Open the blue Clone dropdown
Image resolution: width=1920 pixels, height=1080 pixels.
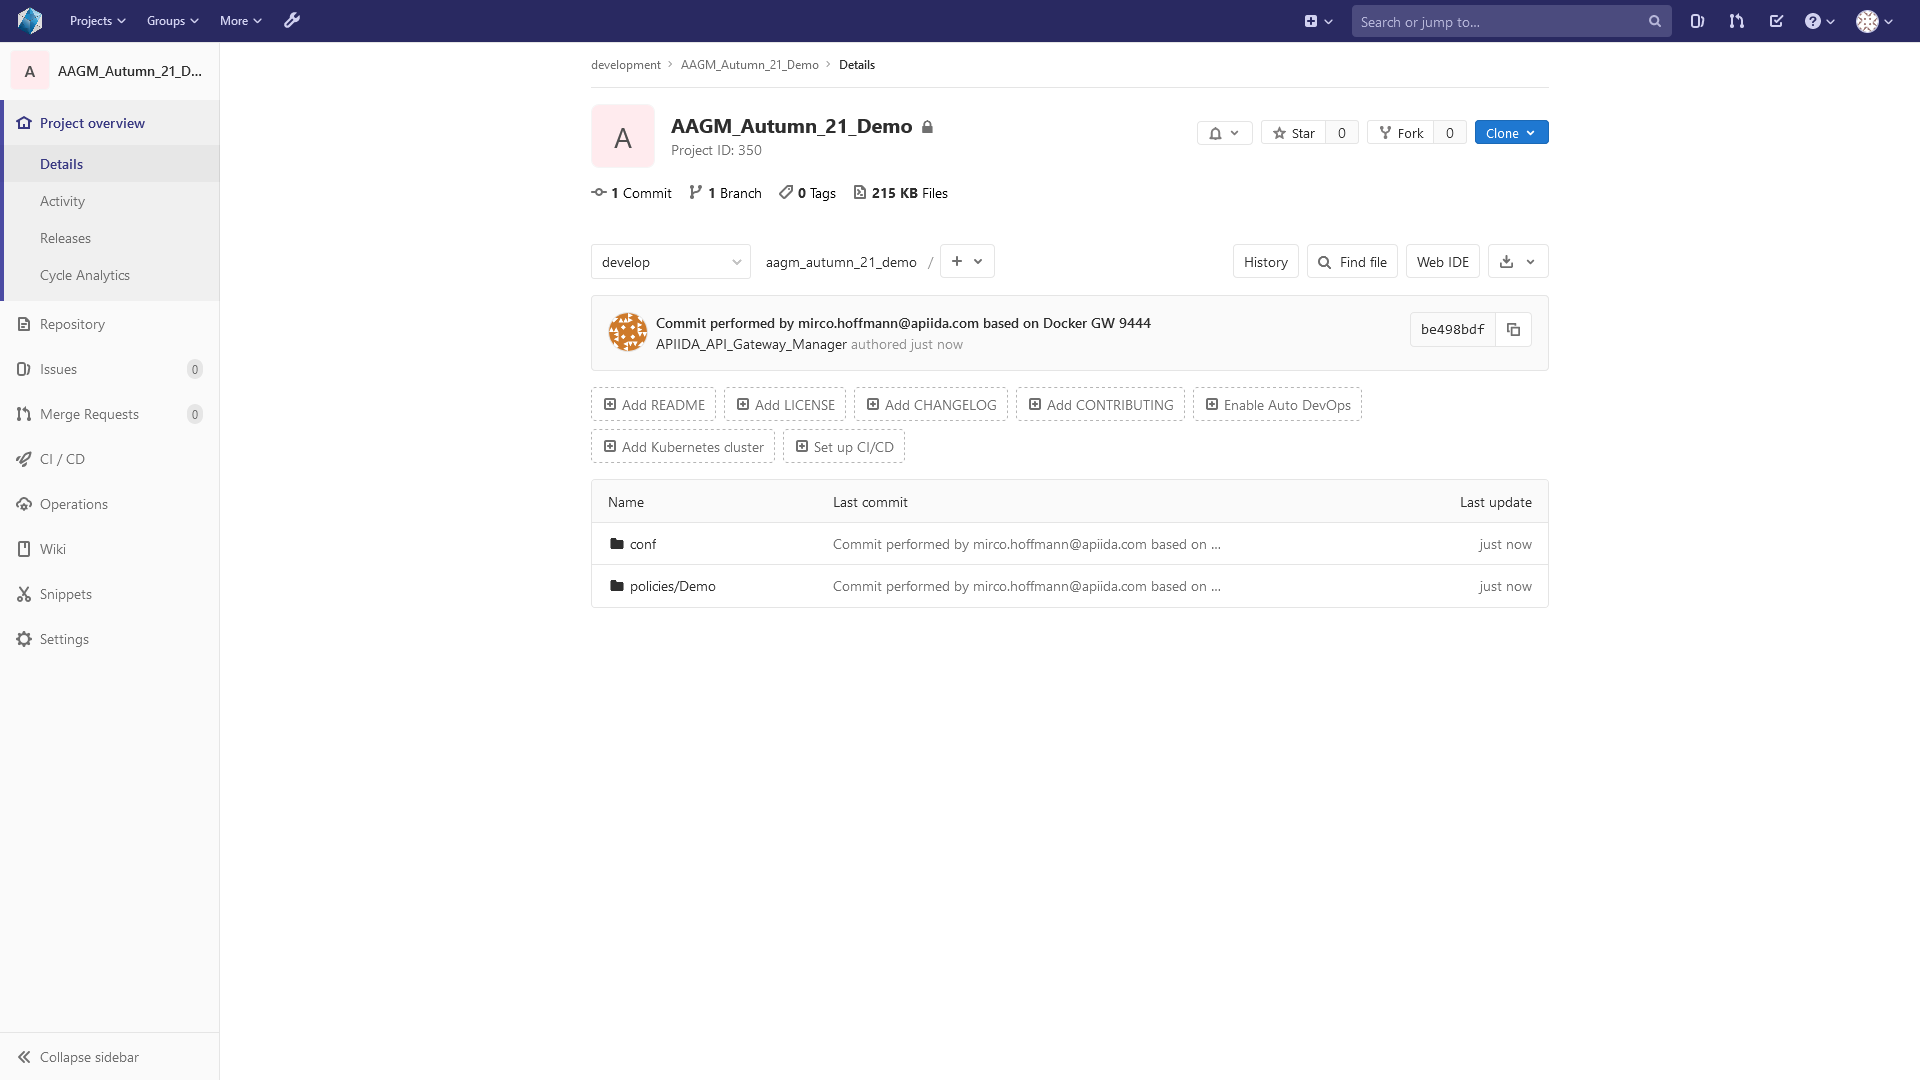coord(1511,133)
